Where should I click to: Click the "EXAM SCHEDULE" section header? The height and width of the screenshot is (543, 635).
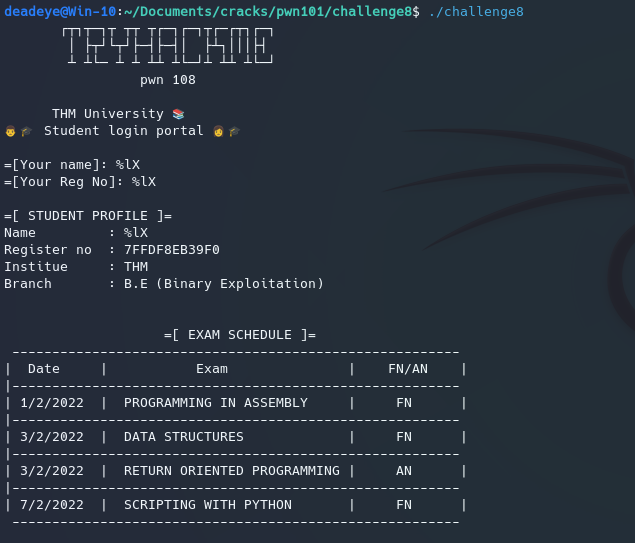click(240, 335)
